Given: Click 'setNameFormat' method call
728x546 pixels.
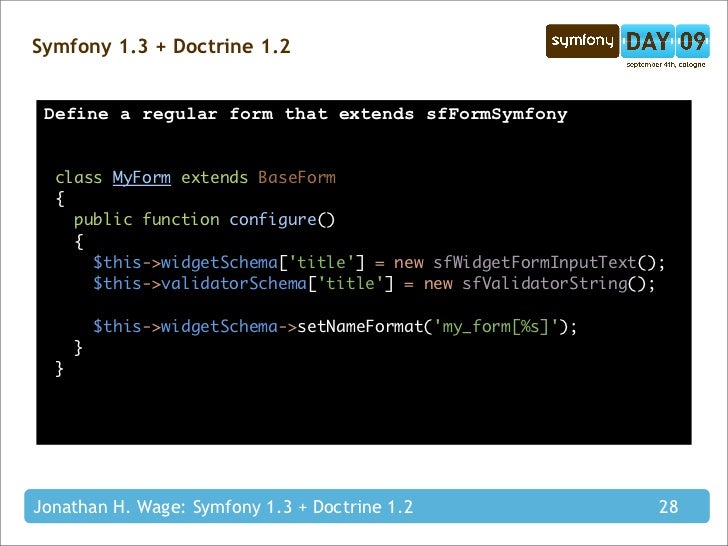Looking at the screenshot, I should pos(360,326).
